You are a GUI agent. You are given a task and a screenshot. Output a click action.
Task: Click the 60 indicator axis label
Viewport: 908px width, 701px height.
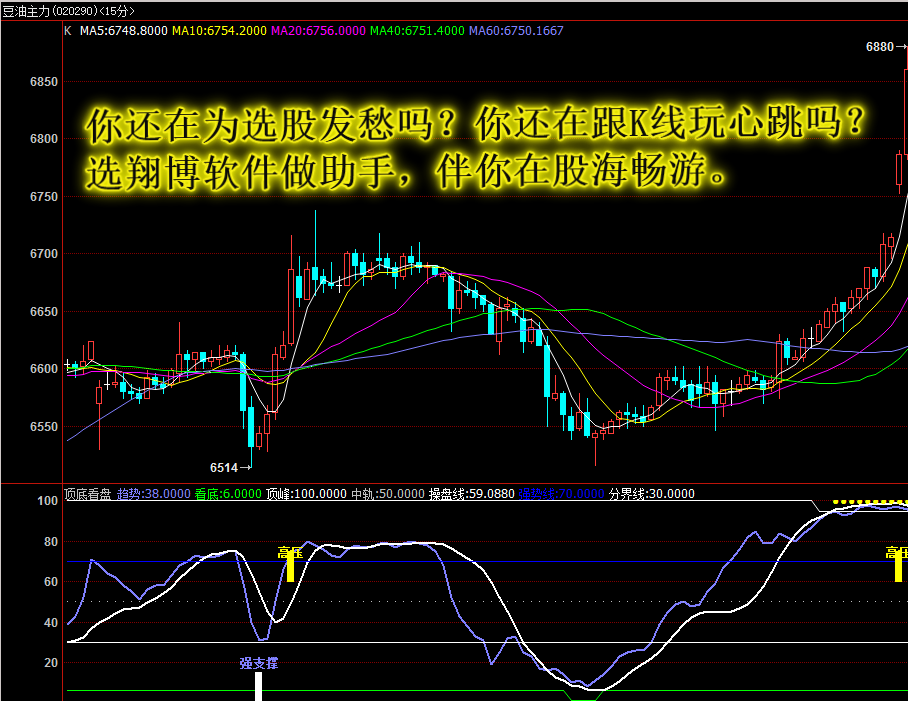click(x=51, y=582)
